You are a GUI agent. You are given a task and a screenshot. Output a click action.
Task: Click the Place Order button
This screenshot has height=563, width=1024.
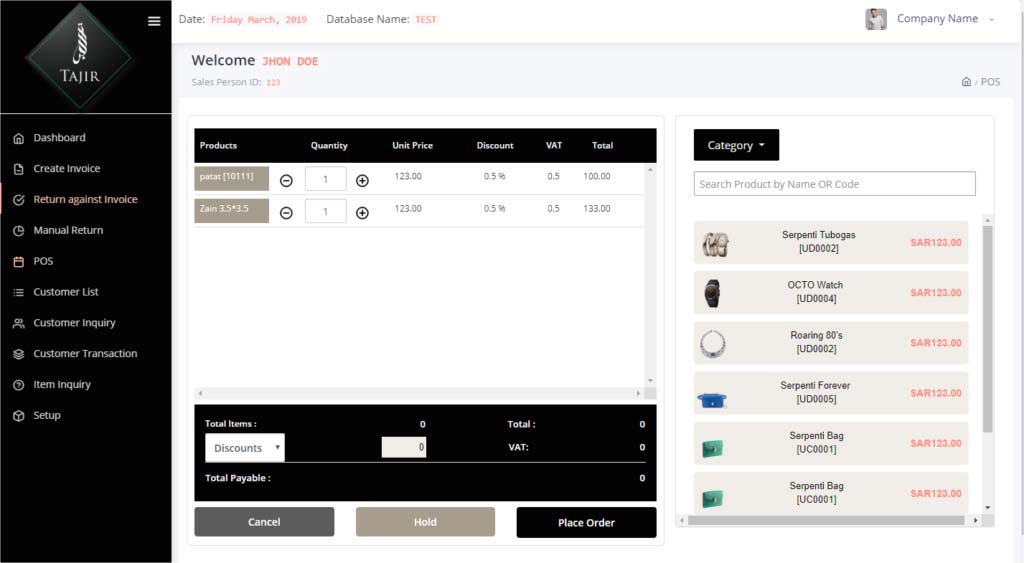point(586,523)
